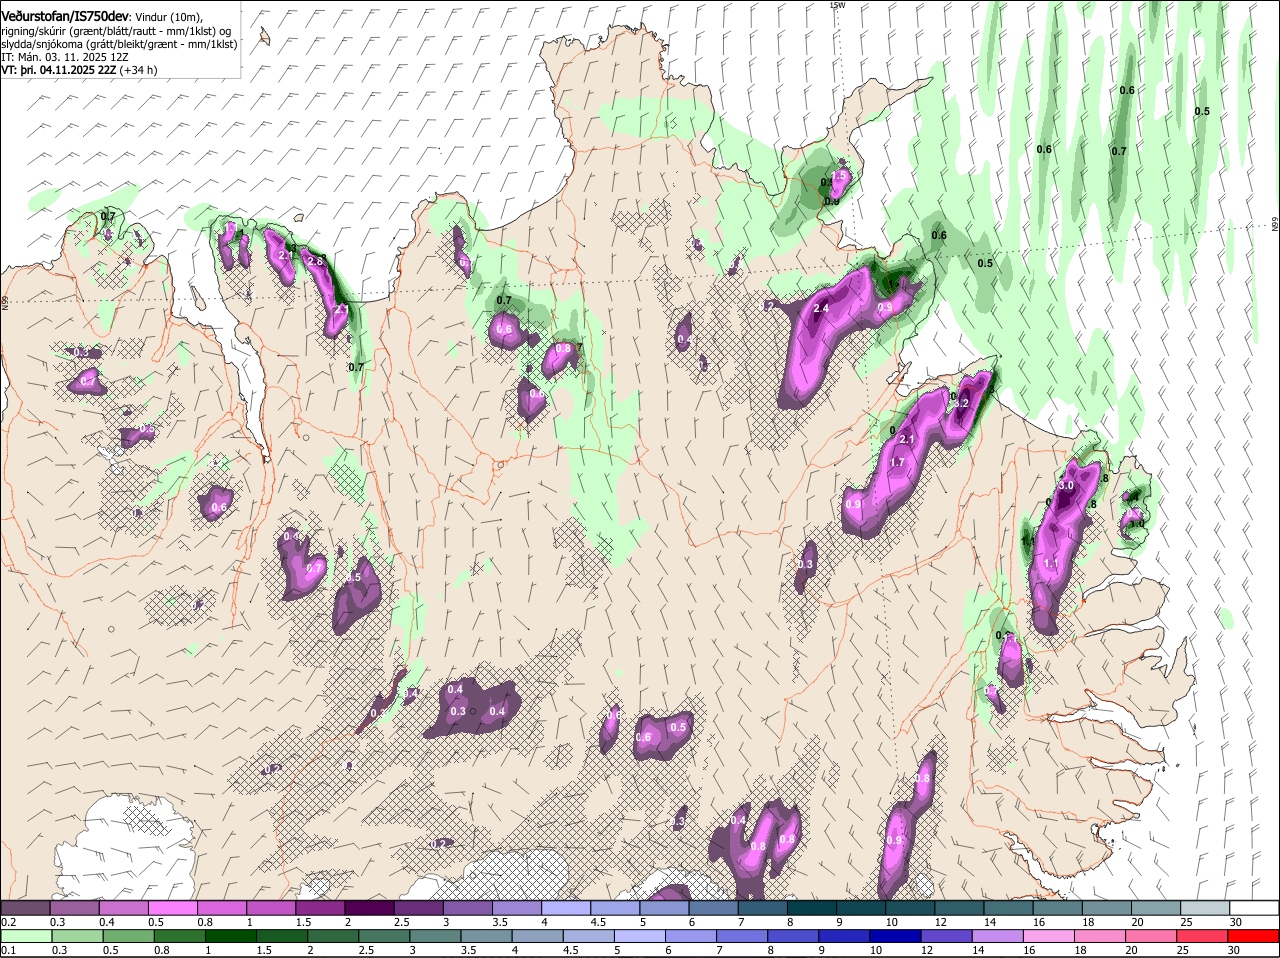Click the 1.0 value on the small island
Screen dimensions: 1280x958
1136,523
